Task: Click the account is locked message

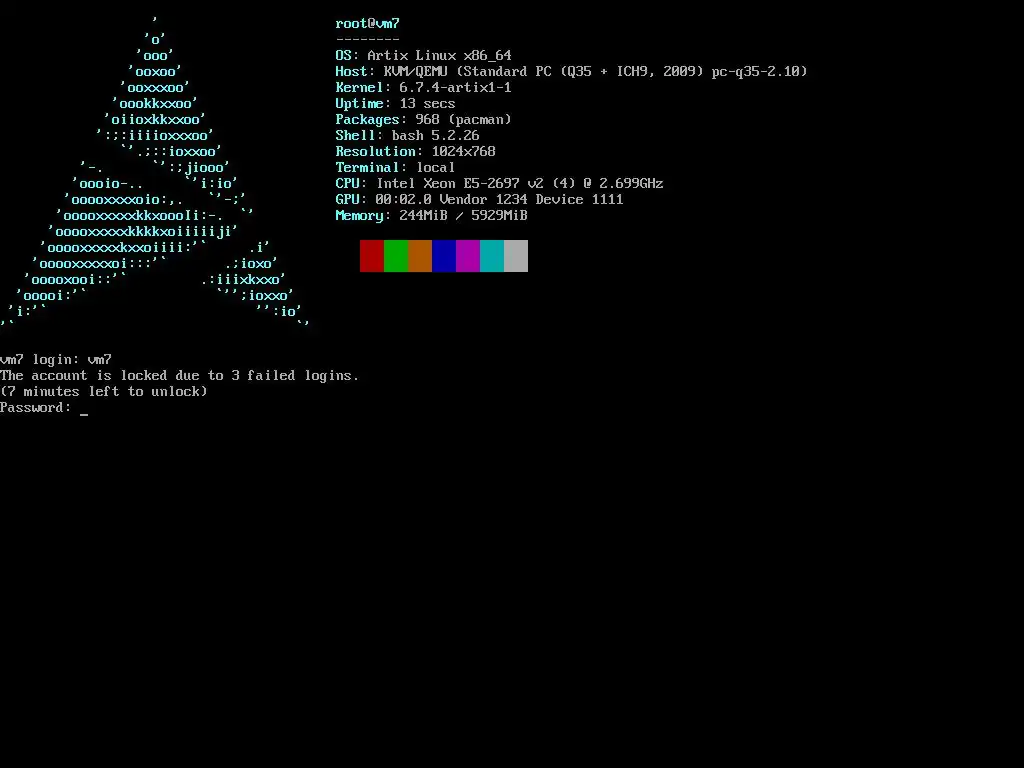Action: 180,376
